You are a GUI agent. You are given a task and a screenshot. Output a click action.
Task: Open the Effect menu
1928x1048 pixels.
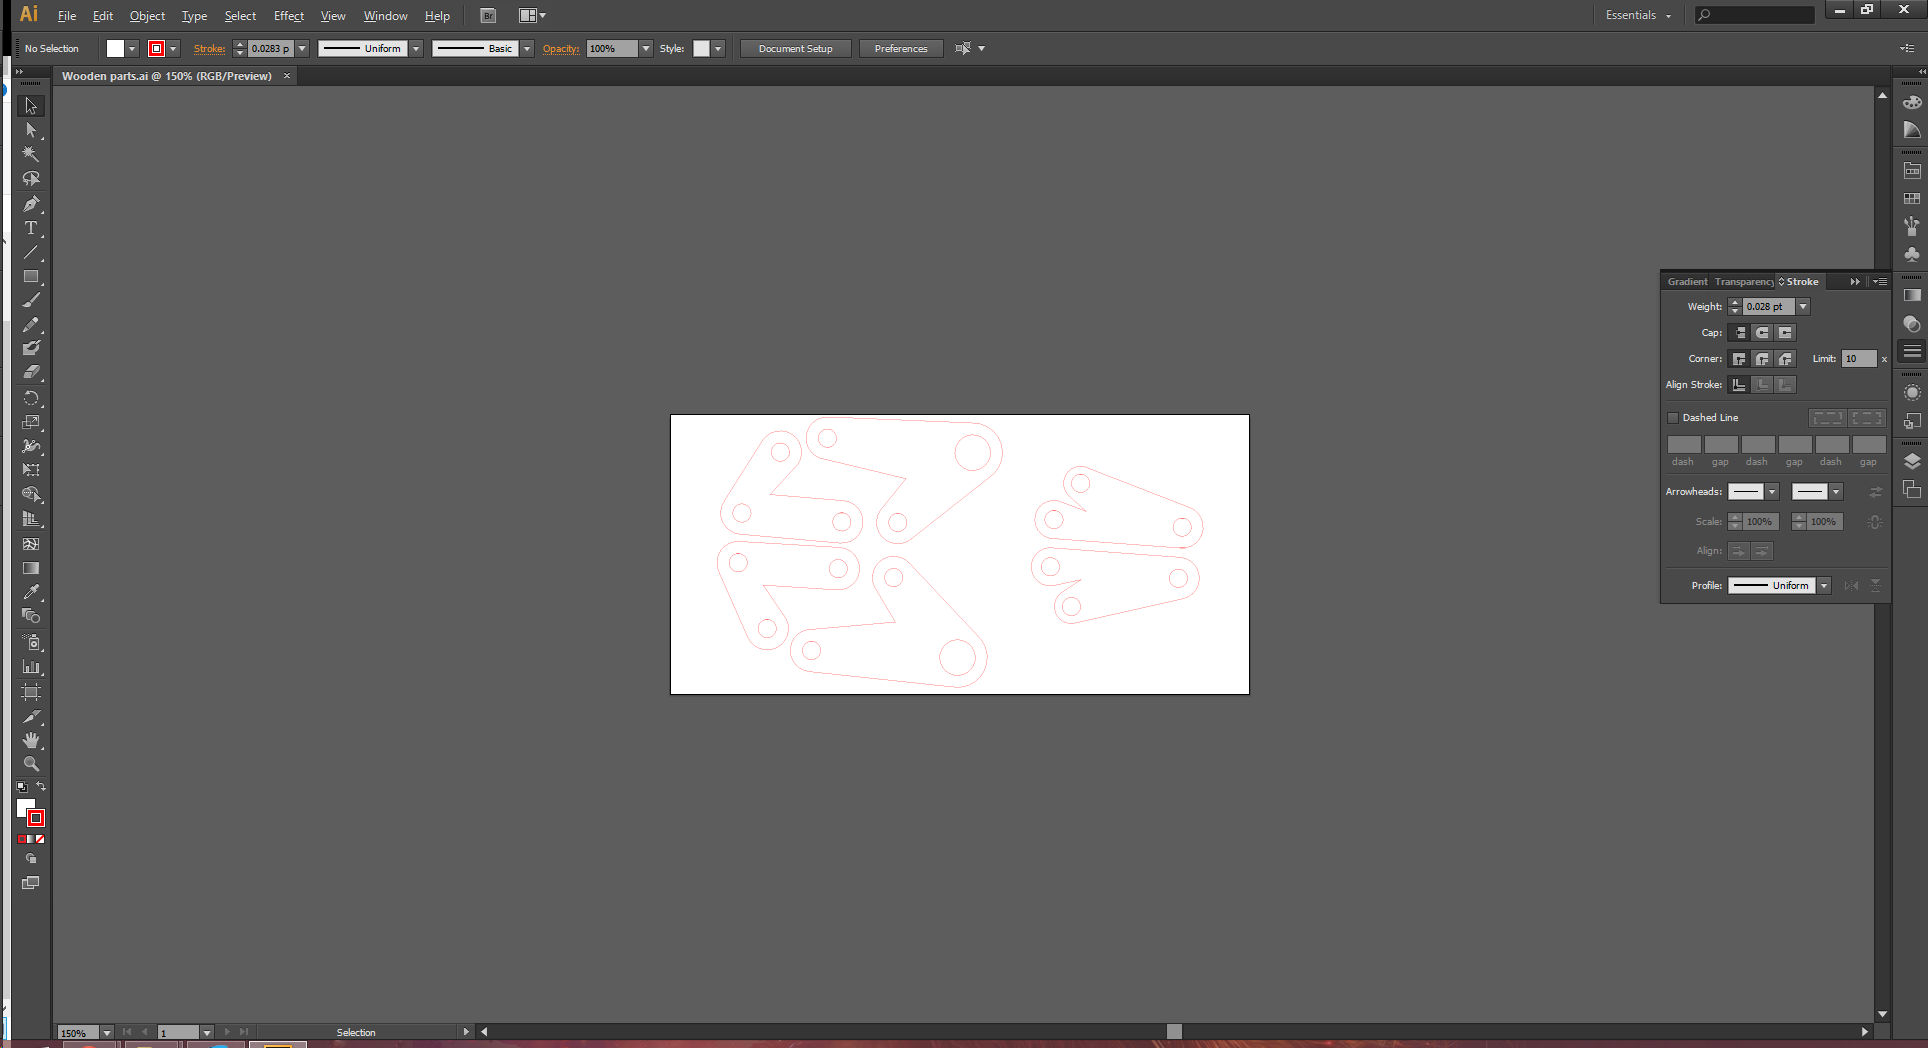click(289, 16)
